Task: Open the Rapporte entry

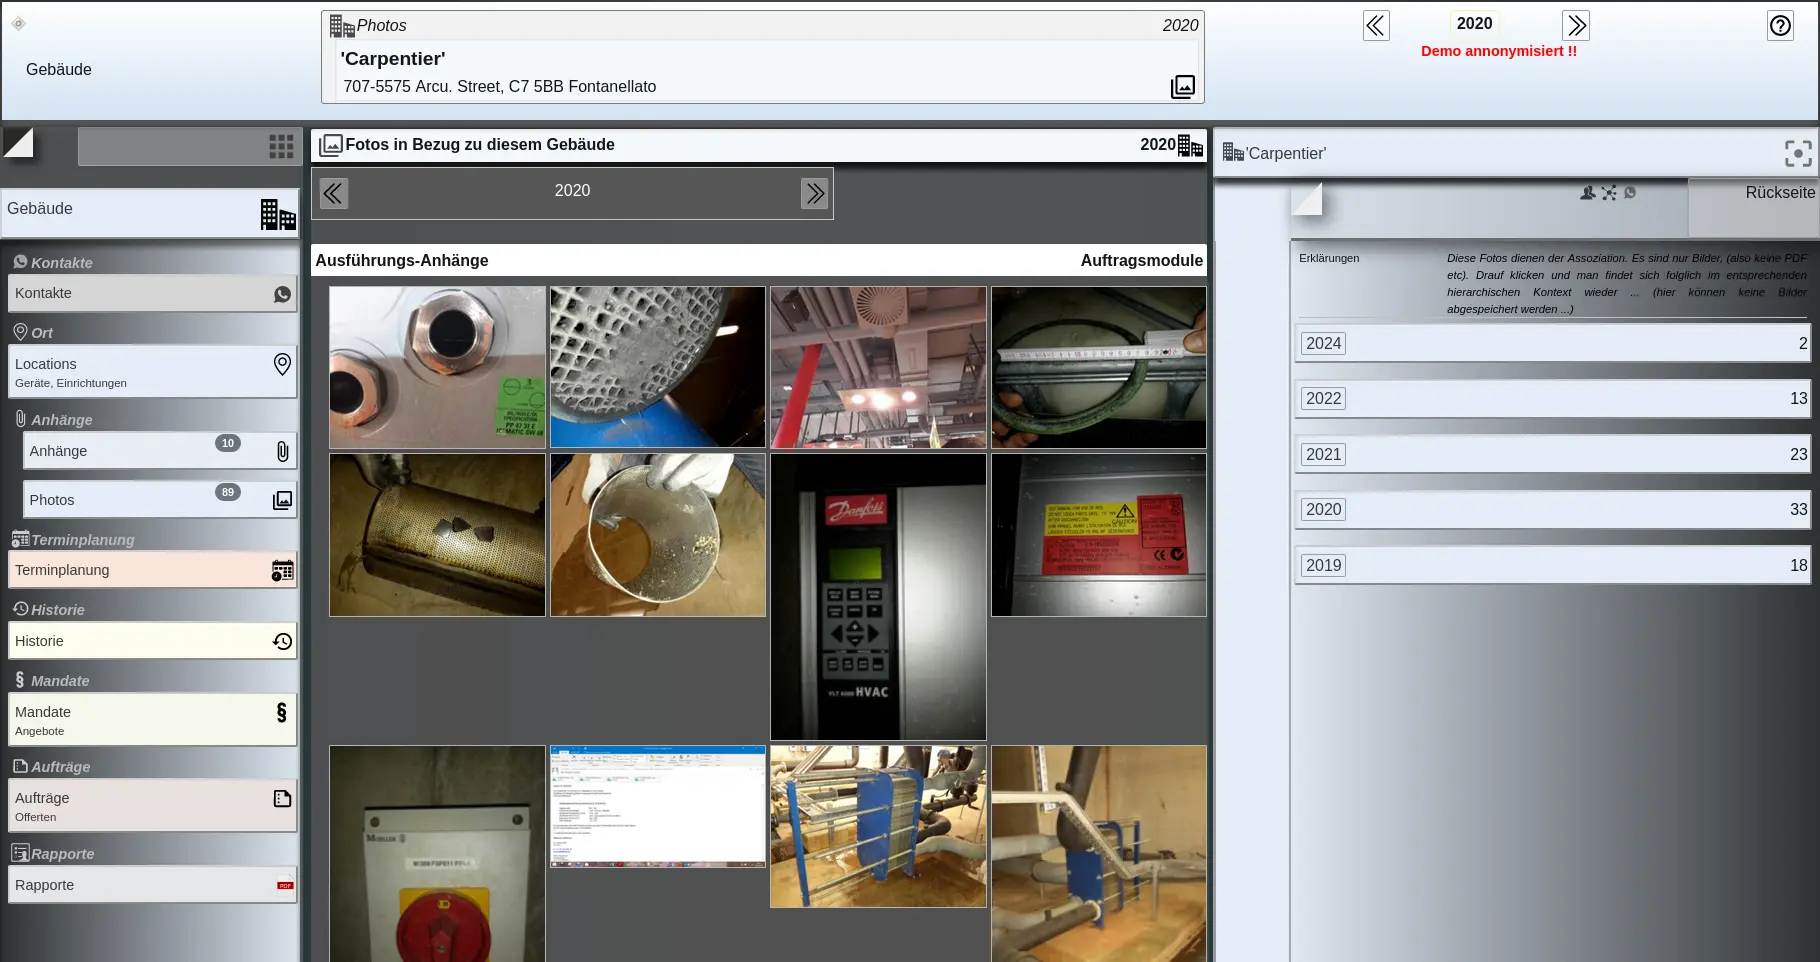Action: (152, 885)
